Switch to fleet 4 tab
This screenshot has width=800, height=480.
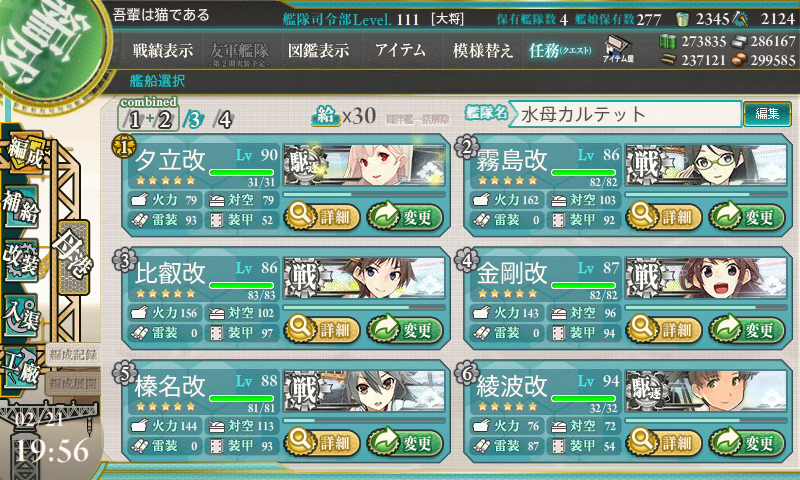(x=223, y=120)
